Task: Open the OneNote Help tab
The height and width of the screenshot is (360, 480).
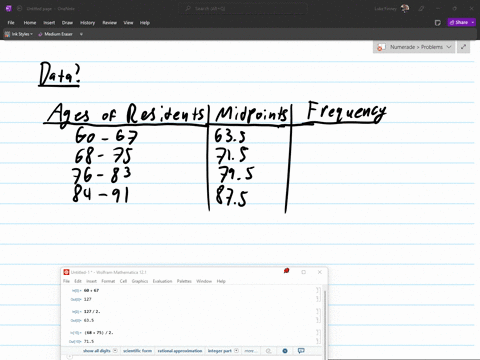Action: click(x=145, y=23)
